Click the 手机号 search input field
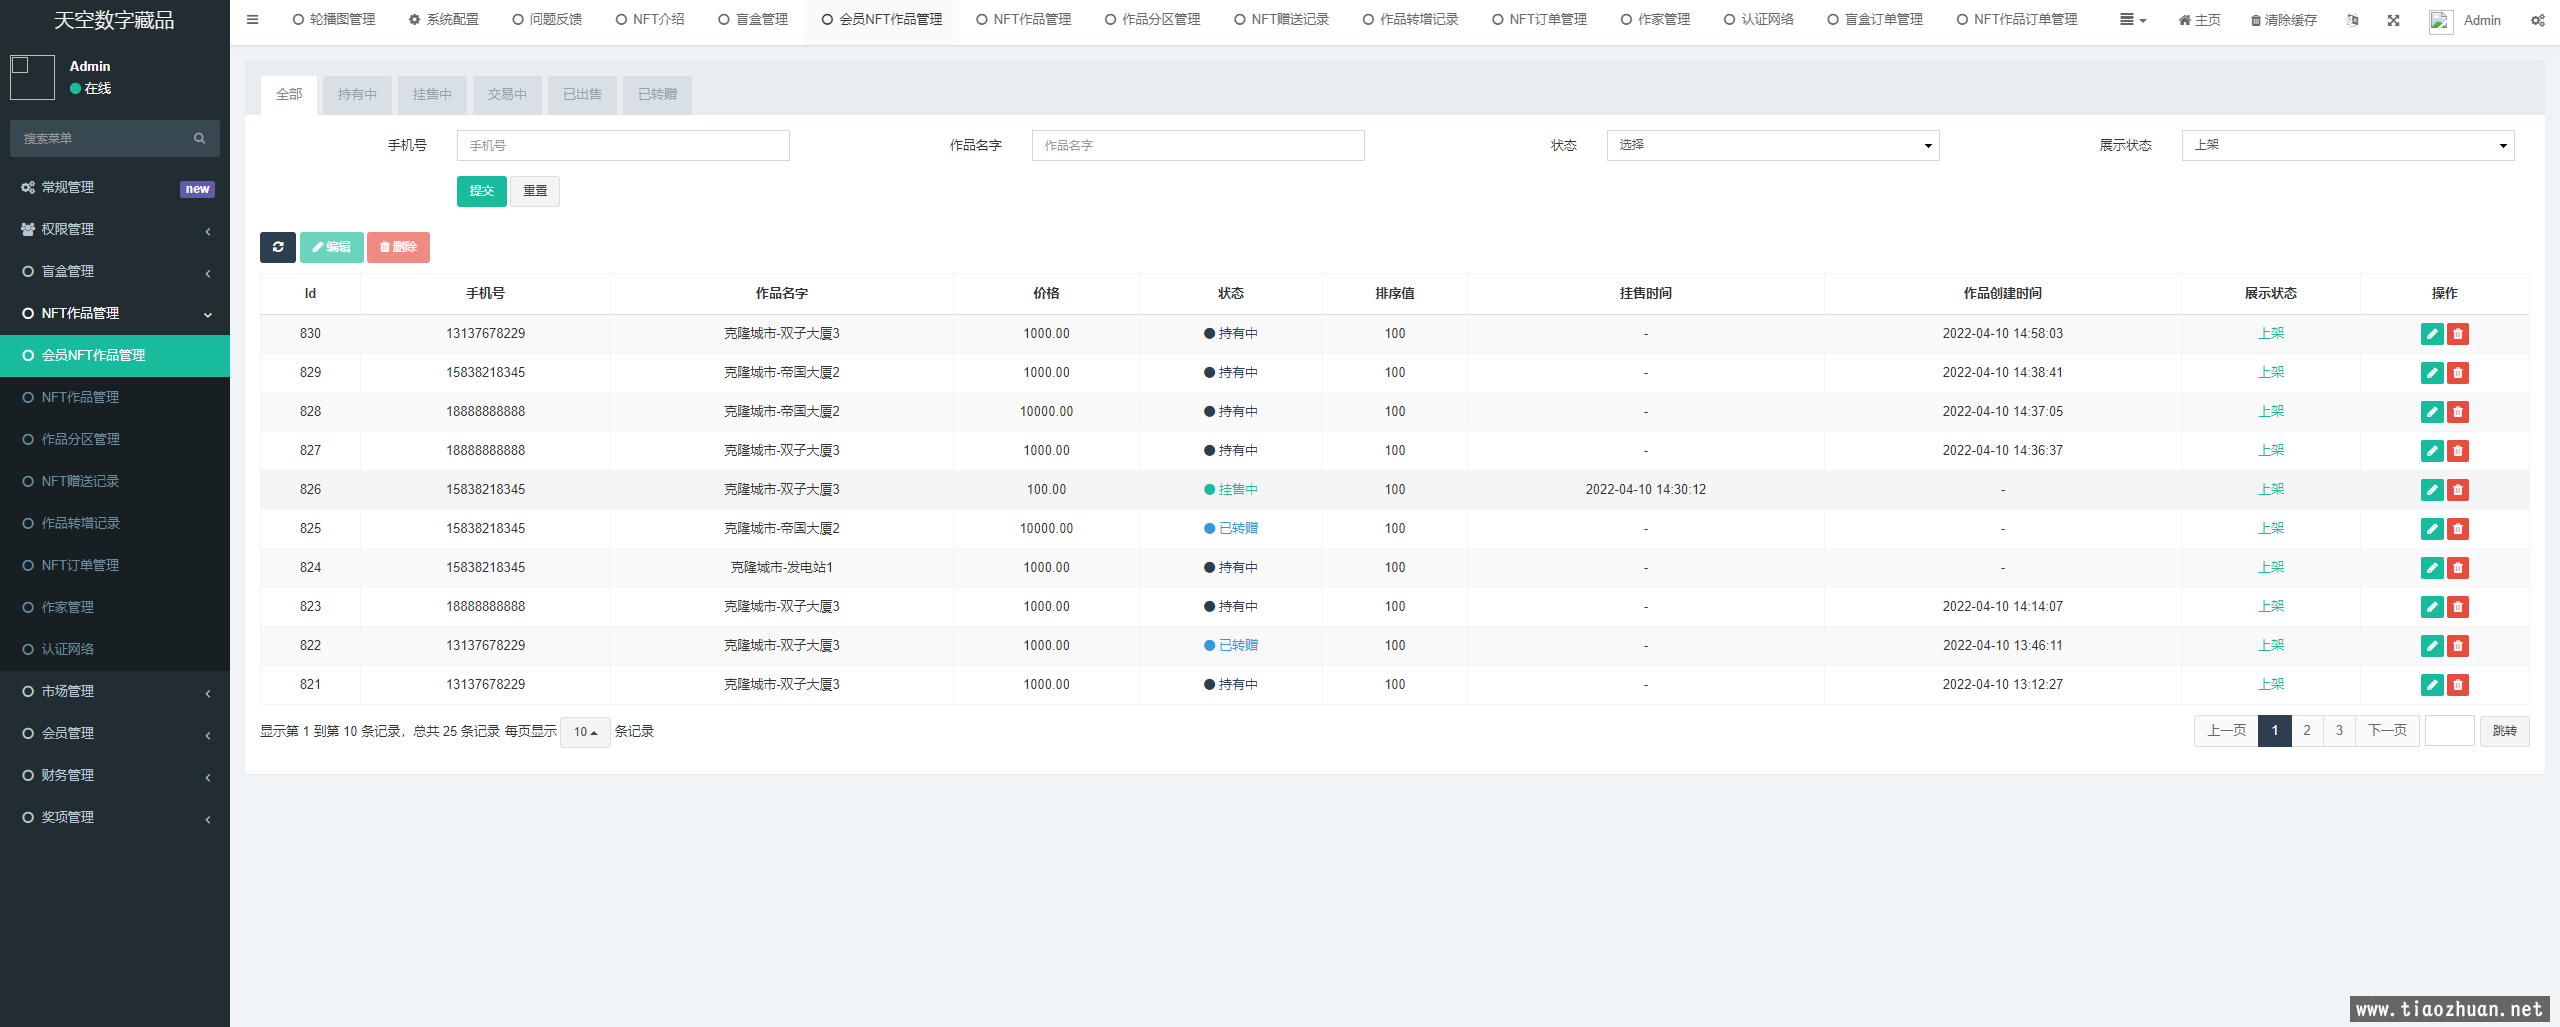 (x=623, y=145)
